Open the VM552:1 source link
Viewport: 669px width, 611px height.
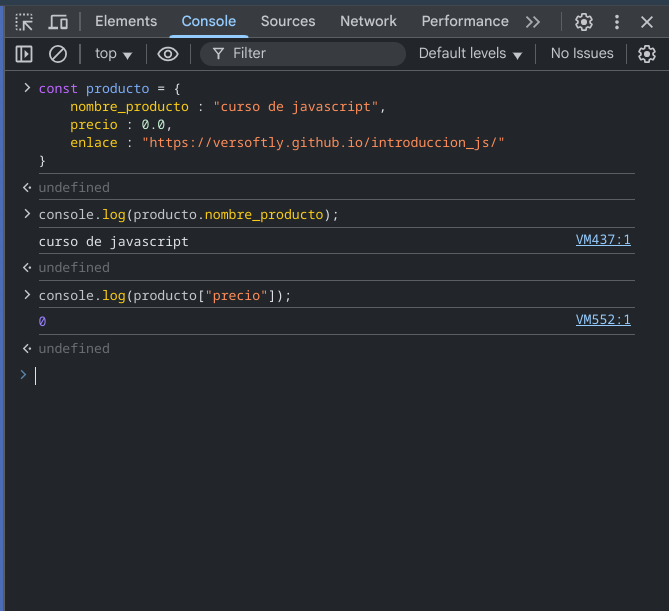(x=603, y=320)
